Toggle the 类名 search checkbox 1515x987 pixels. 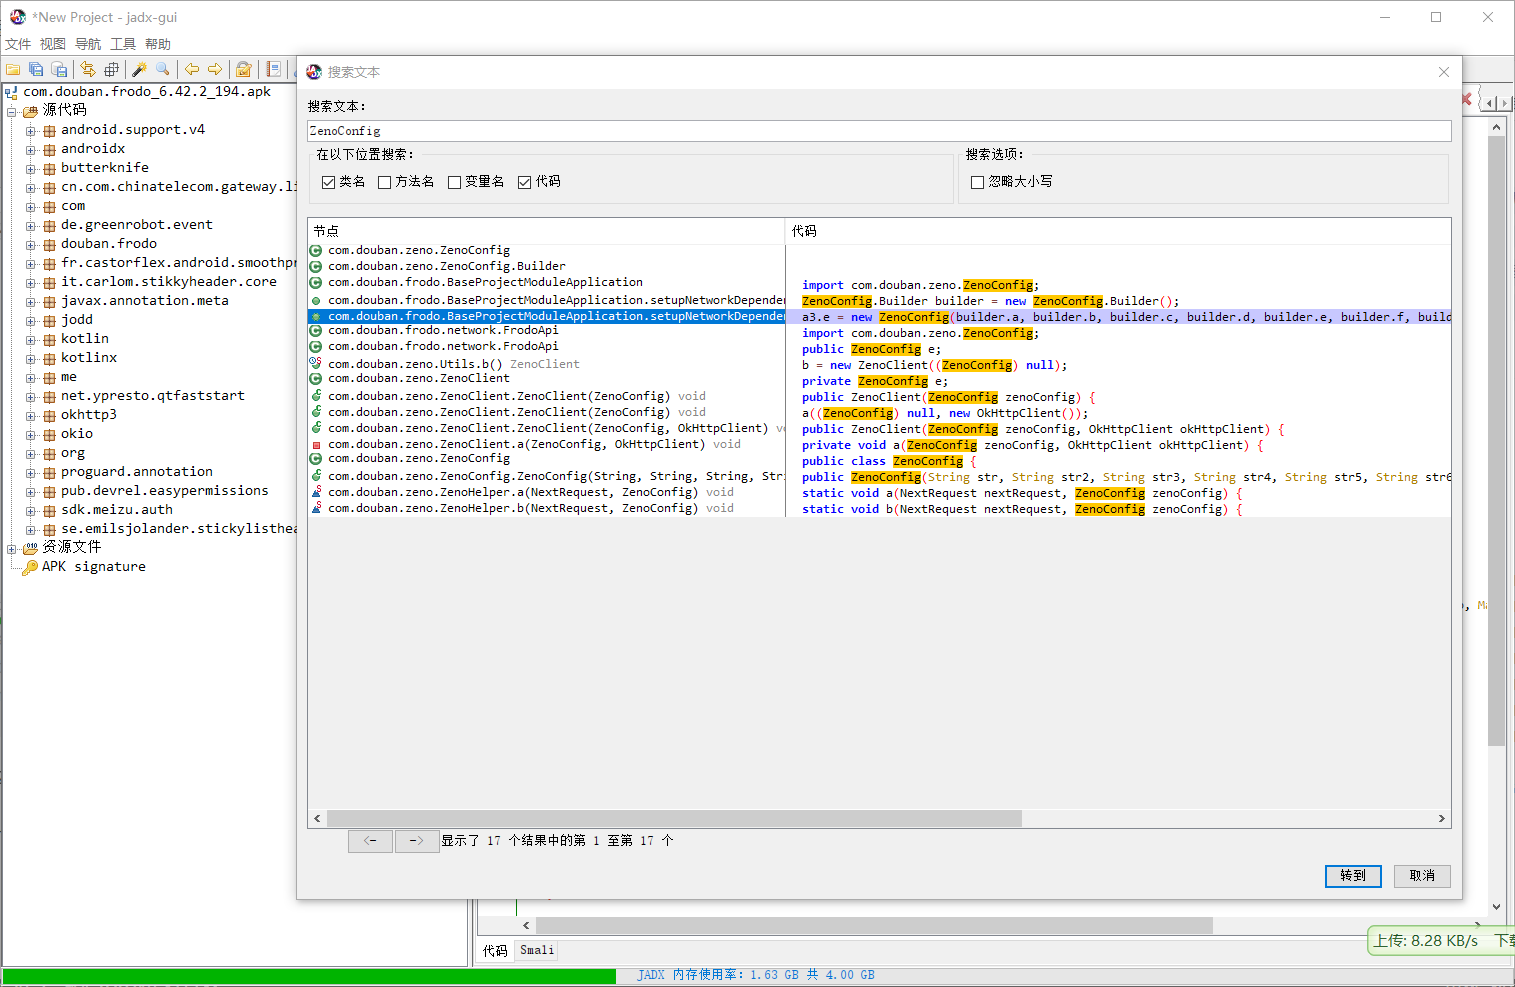tap(328, 182)
